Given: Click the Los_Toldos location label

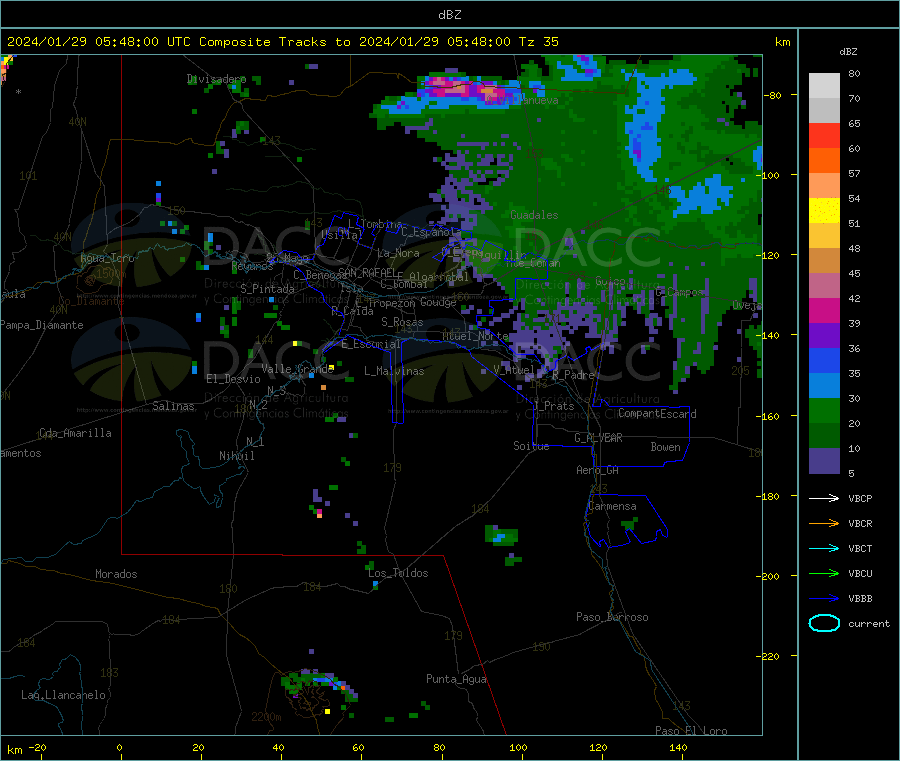Looking at the screenshot, I should click(398, 573).
